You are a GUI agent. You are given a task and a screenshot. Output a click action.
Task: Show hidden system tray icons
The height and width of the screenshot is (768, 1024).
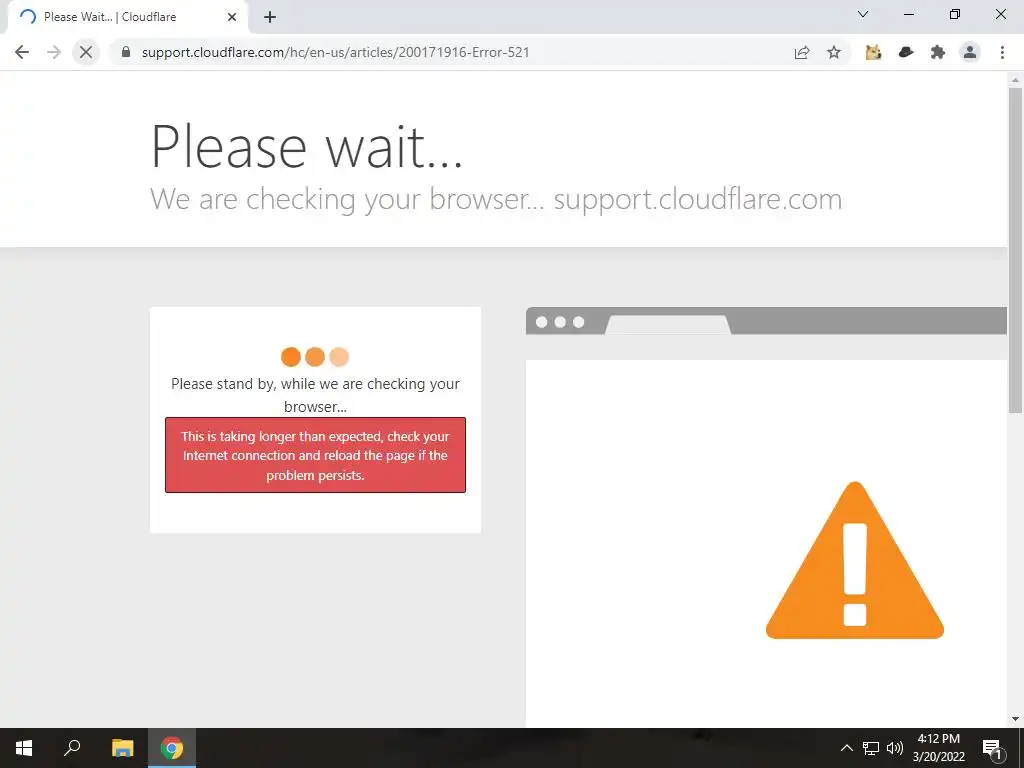(x=846, y=748)
